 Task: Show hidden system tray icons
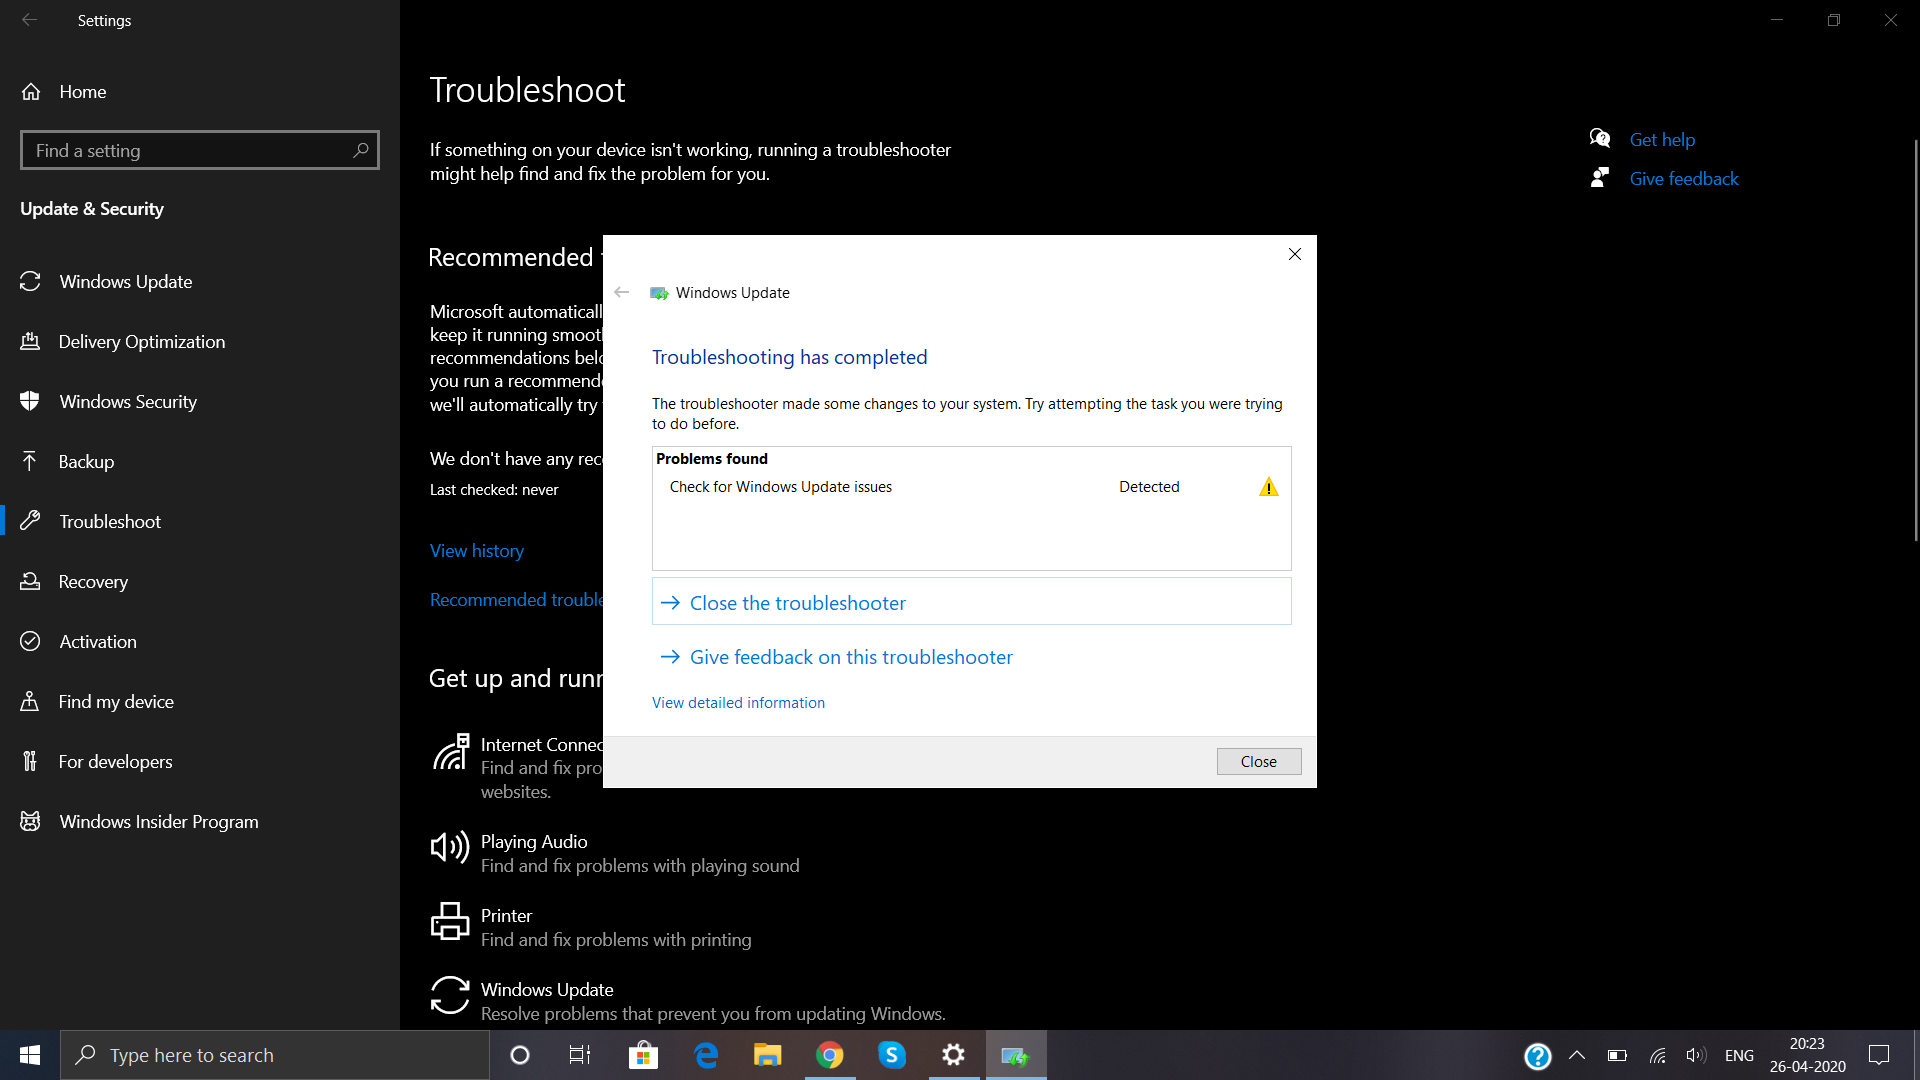(1577, 1055)
